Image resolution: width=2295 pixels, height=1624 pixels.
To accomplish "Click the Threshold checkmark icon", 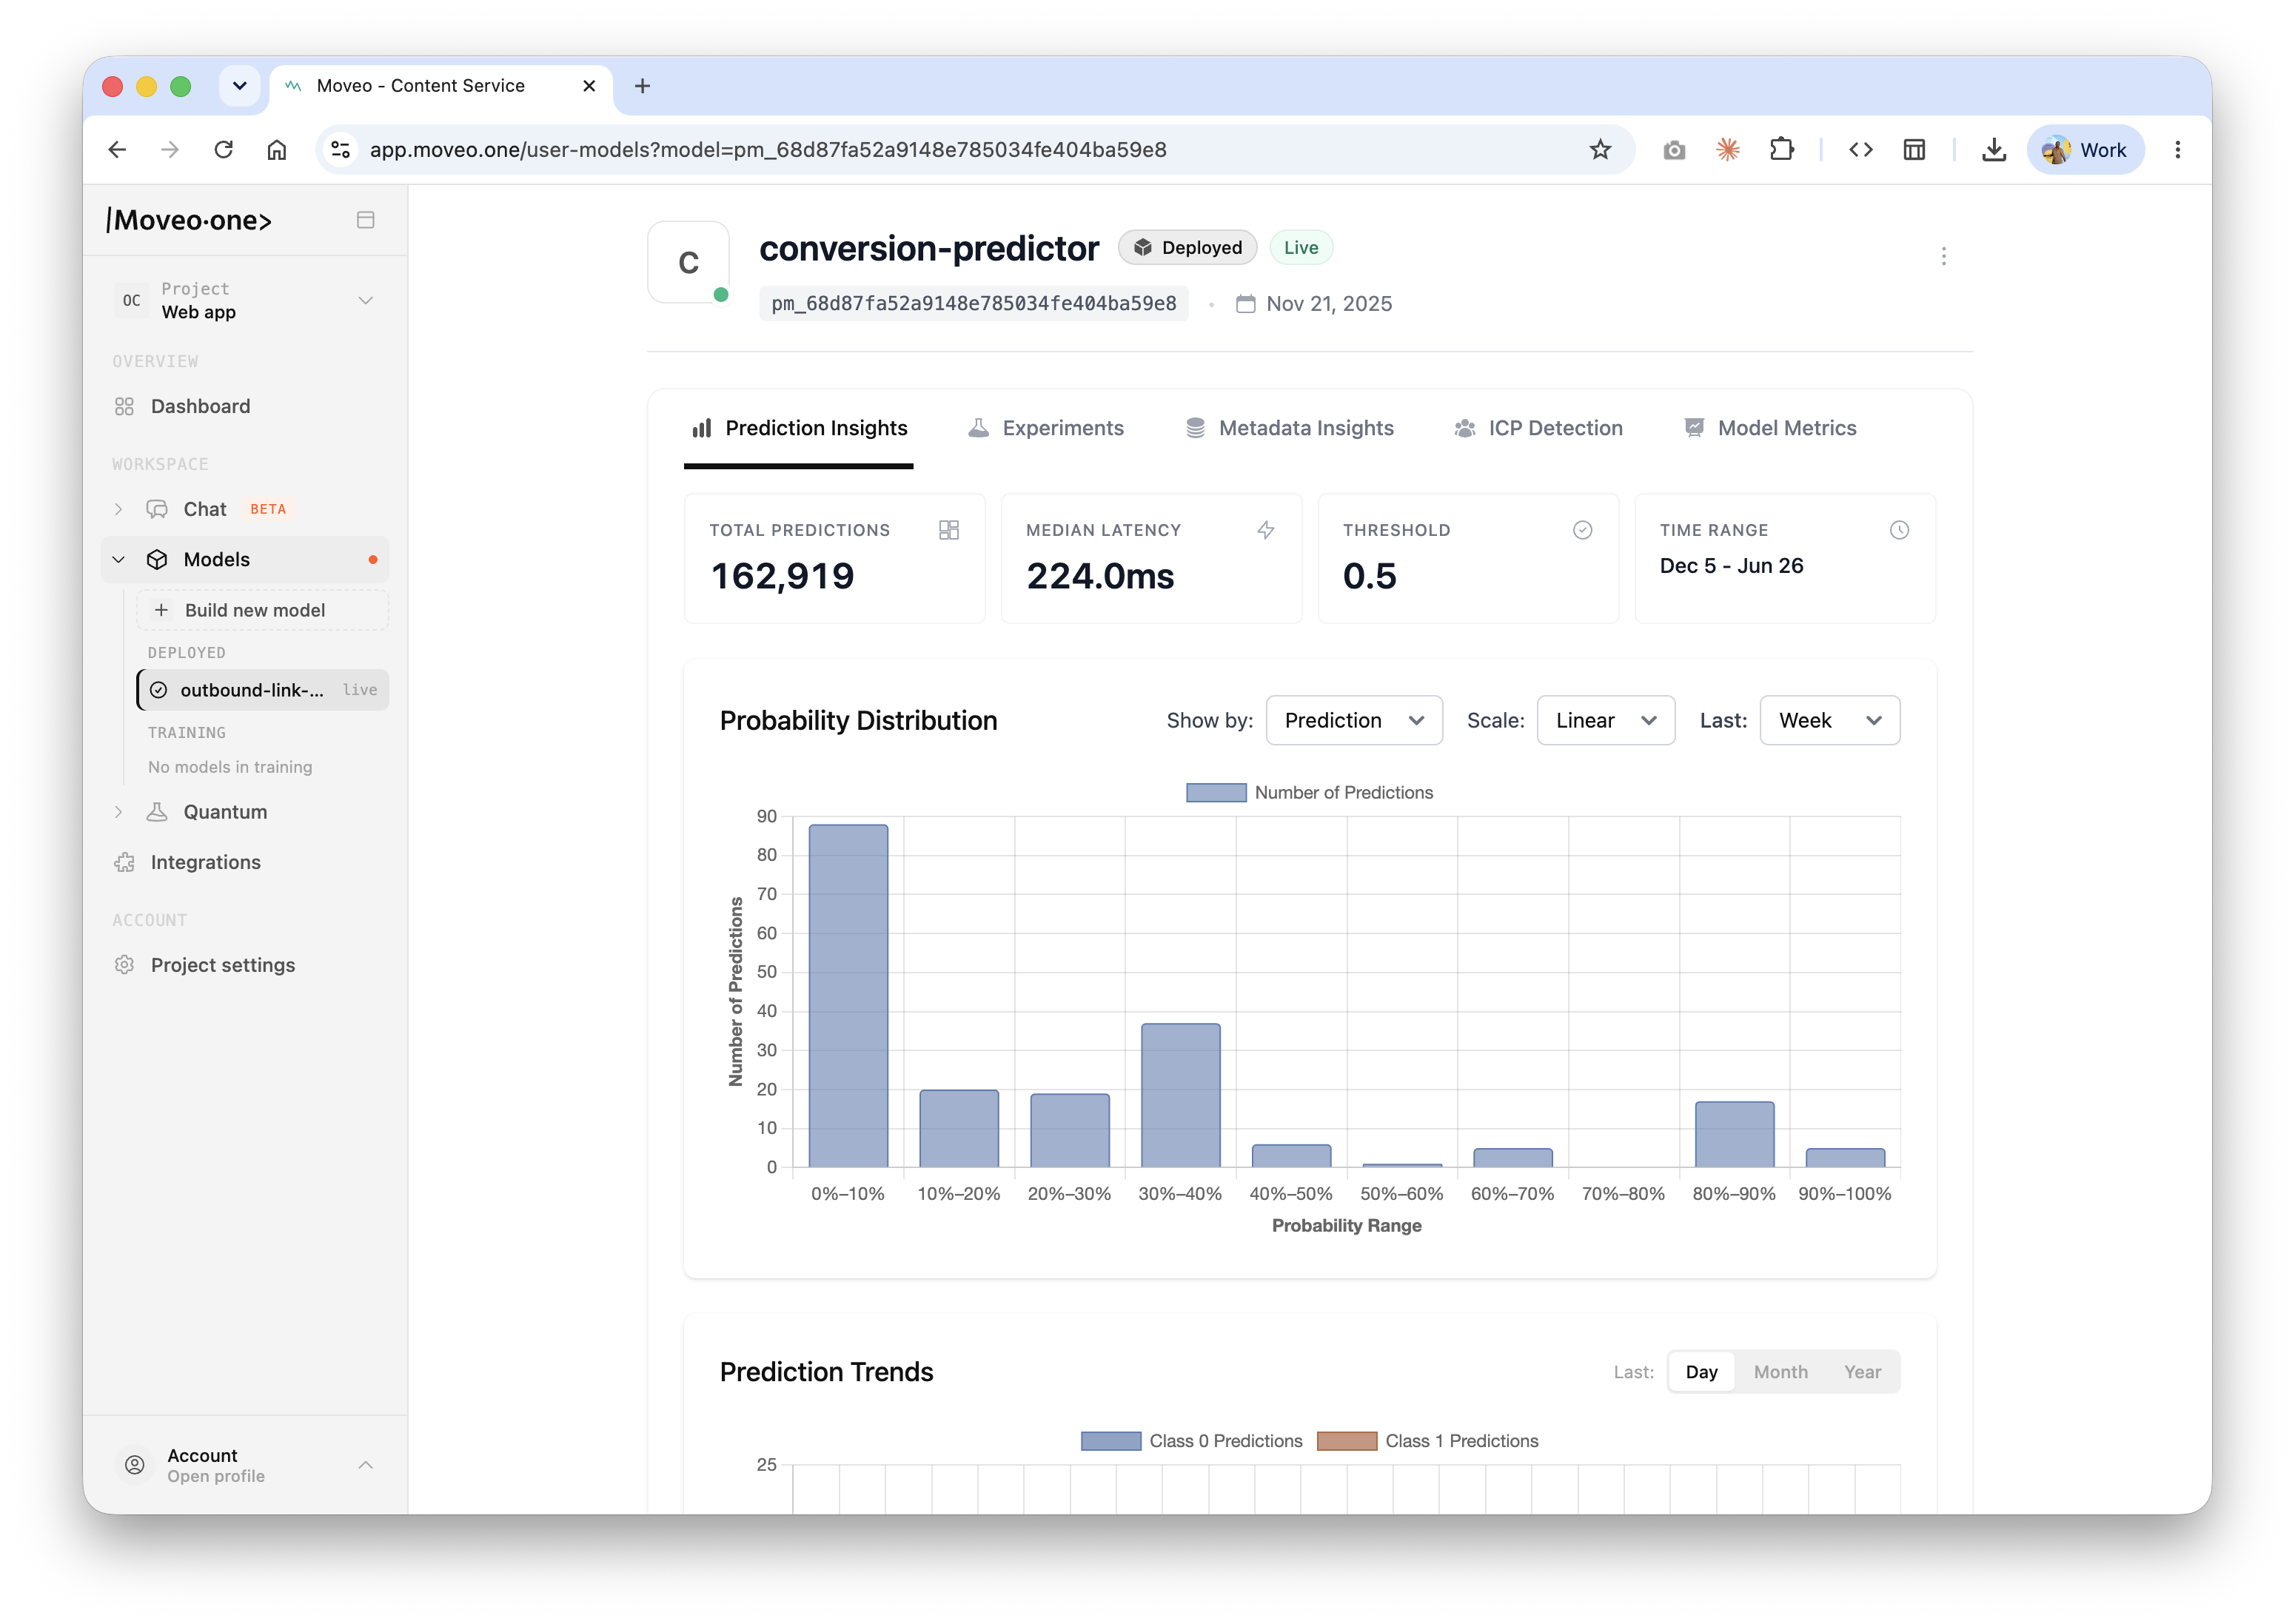I will point(1582,530).
